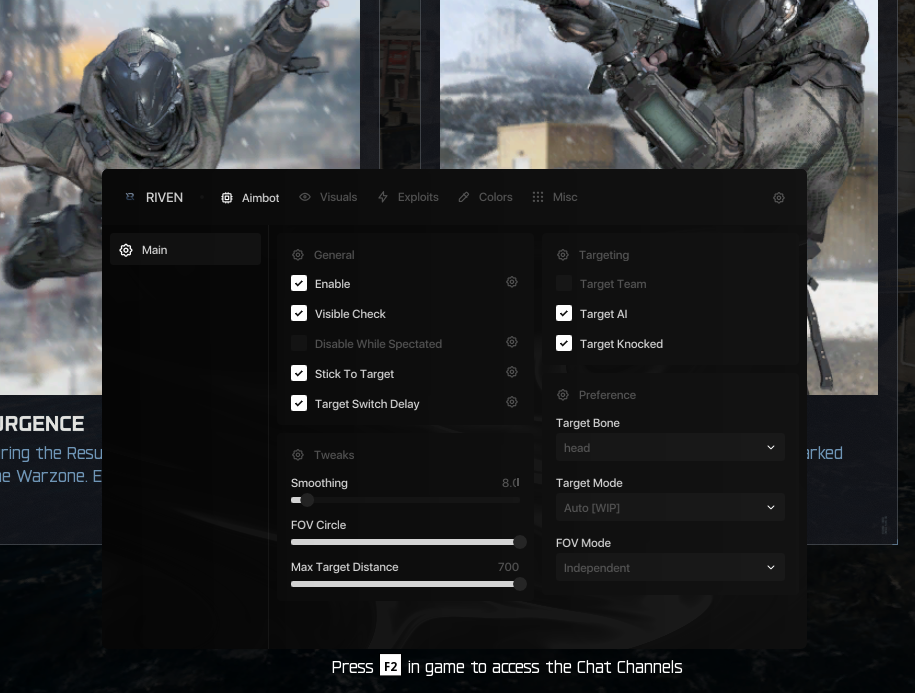Click the FOV Mode label
Image resolution: width=915 pixels, height=693 pixels.
tap(583, 543)
